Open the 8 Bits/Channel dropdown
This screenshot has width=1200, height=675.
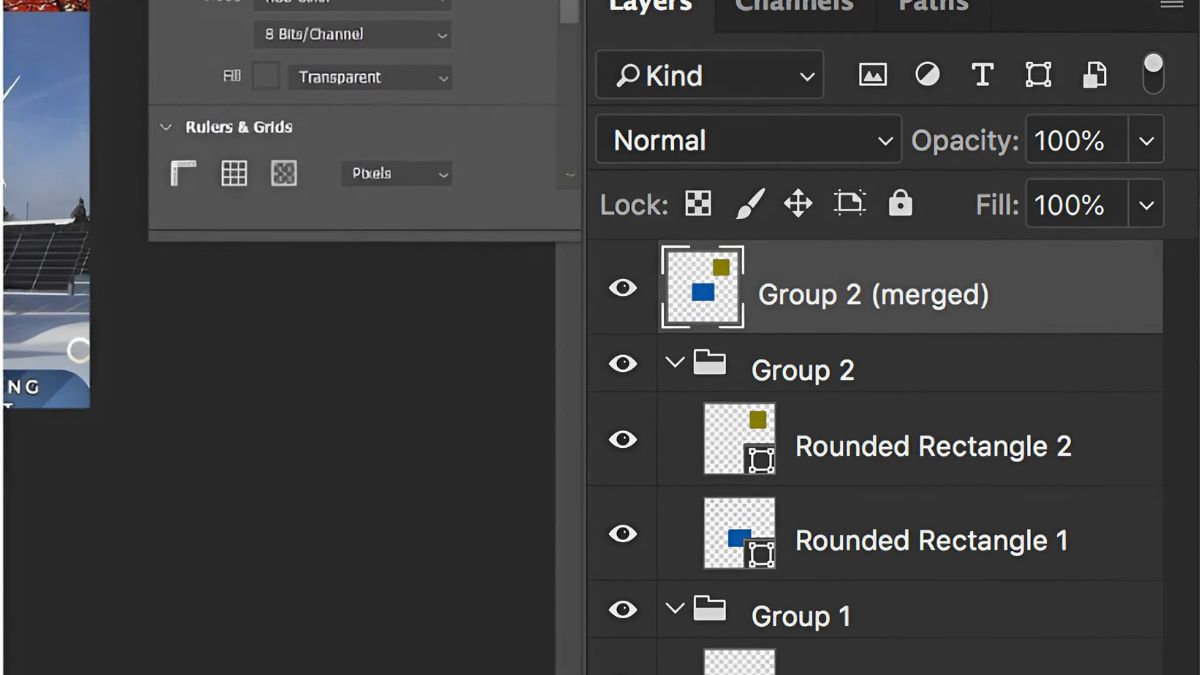(352, 35)
